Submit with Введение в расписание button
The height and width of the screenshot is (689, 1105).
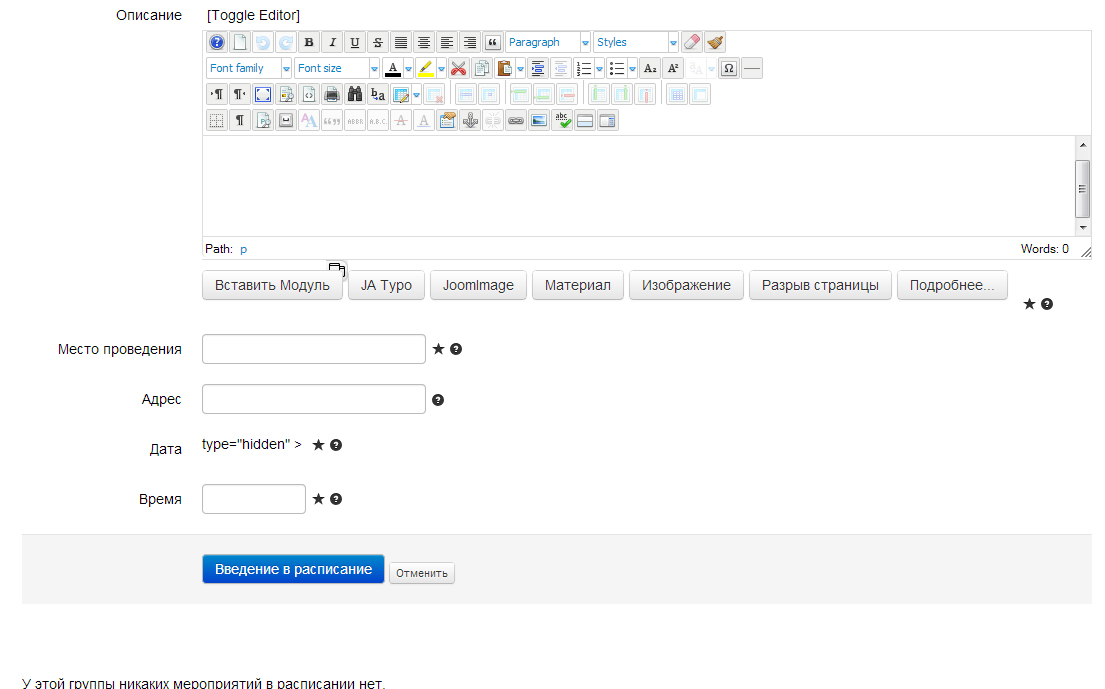tap(293, 569)
